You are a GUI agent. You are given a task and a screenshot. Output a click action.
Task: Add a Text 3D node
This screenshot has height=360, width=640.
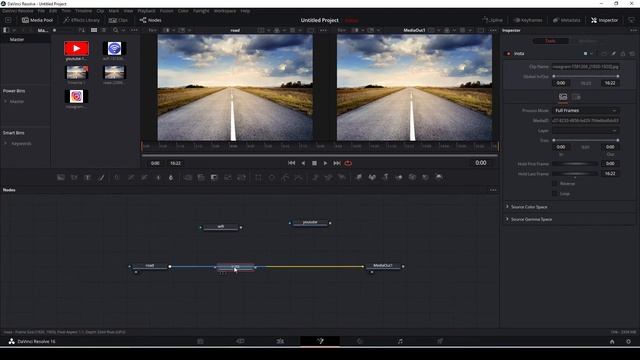385,178
